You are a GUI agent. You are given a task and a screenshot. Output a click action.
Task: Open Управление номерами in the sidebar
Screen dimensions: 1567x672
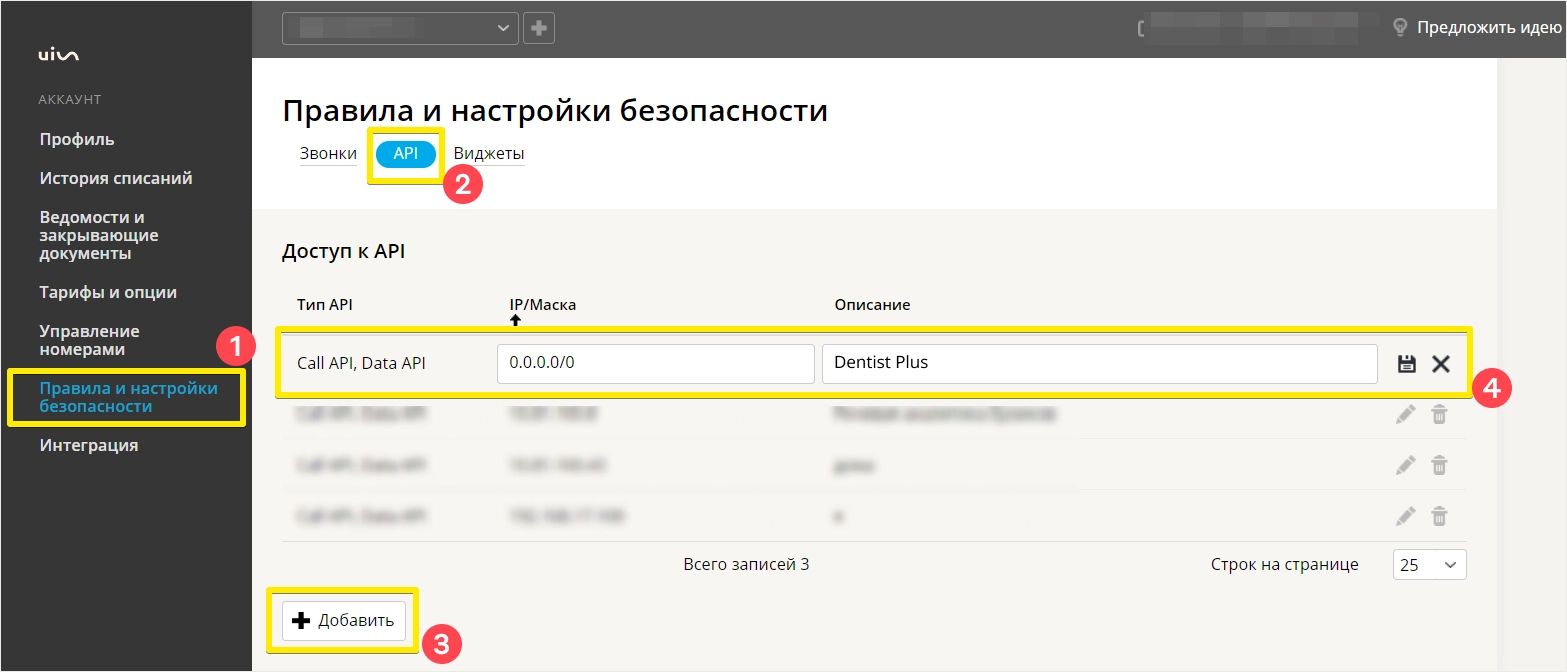(89, 340)
